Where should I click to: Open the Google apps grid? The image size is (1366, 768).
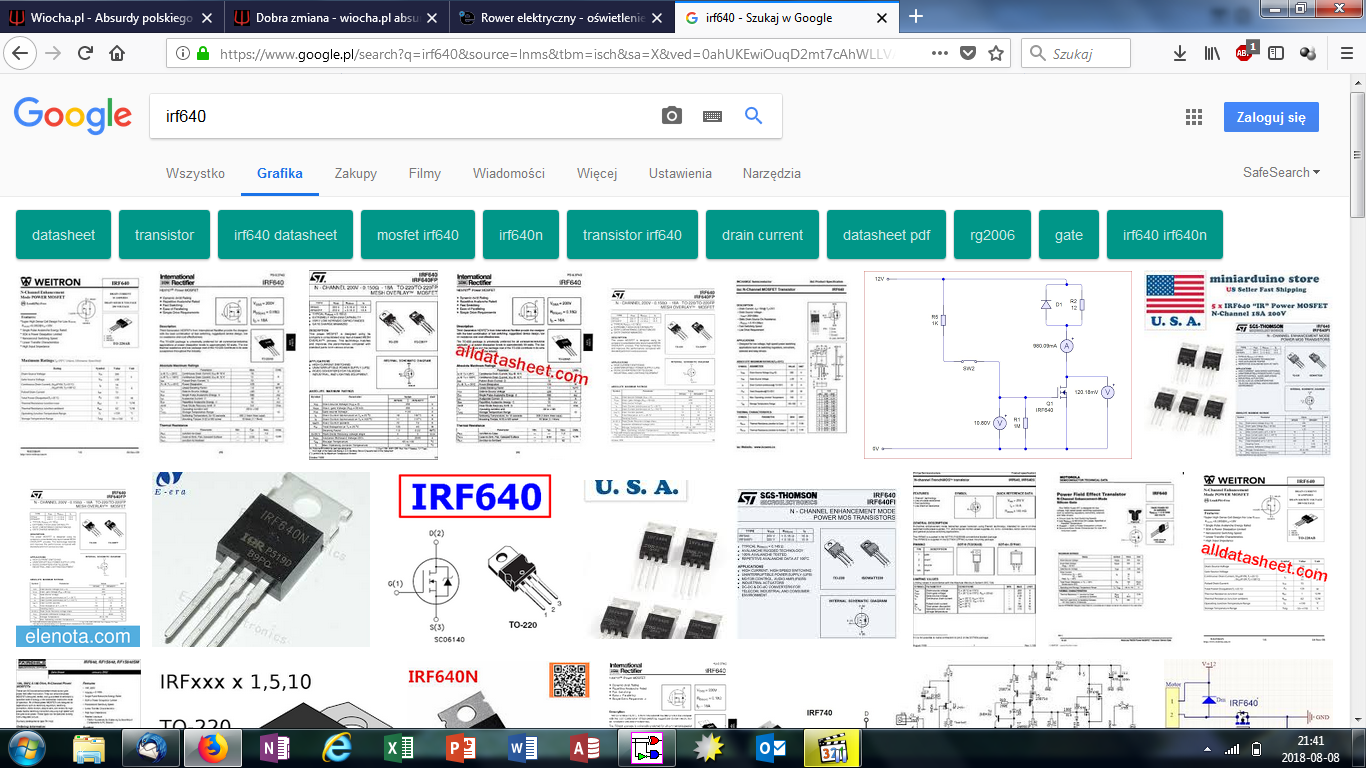point(1193,117)
